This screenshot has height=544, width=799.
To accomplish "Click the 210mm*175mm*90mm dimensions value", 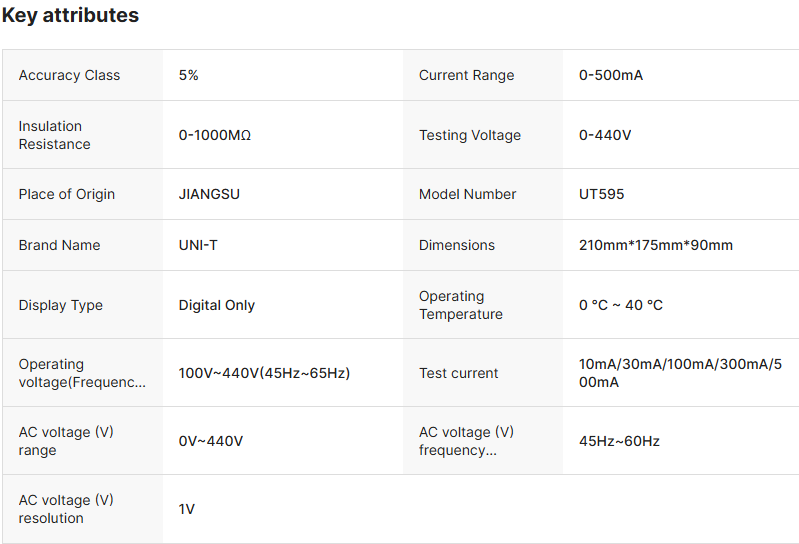I will pos(655,245).
